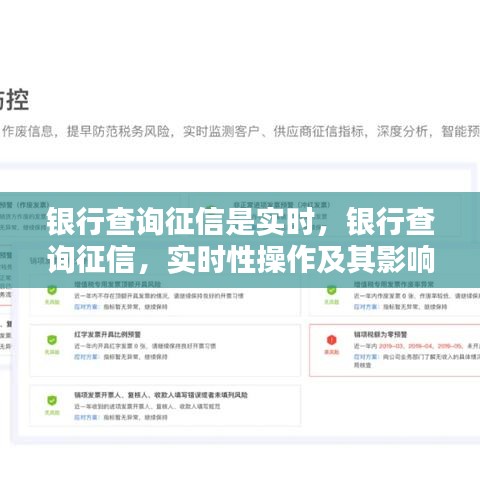Image resolution: width=480 pixels, height=480 pixels.
Task: Click red warning hexagon icon in 销项税额为零预警 card
Action: pos(331,340)
